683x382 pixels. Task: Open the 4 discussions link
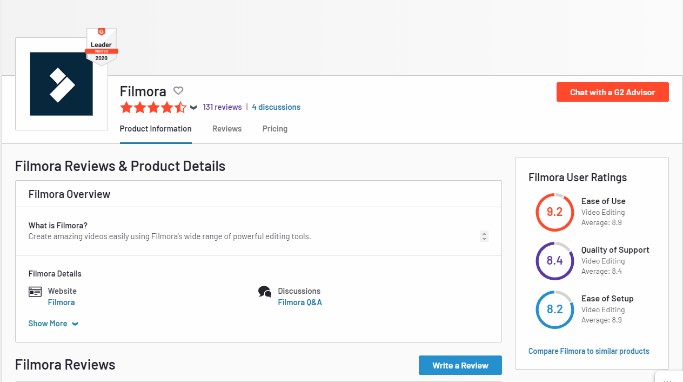click(276, 107)
